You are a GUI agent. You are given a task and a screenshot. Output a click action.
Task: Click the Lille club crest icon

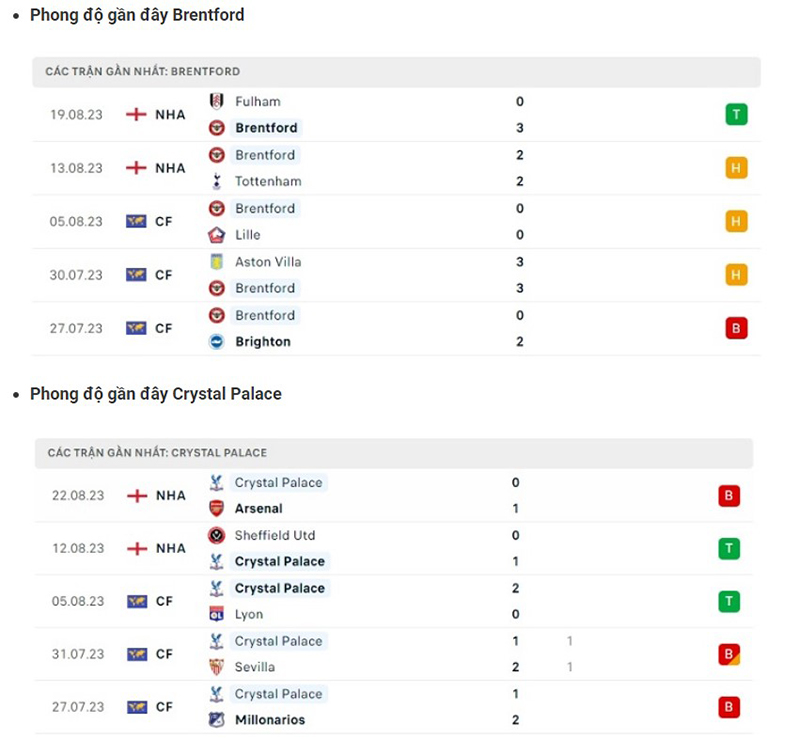pos(216,235)
